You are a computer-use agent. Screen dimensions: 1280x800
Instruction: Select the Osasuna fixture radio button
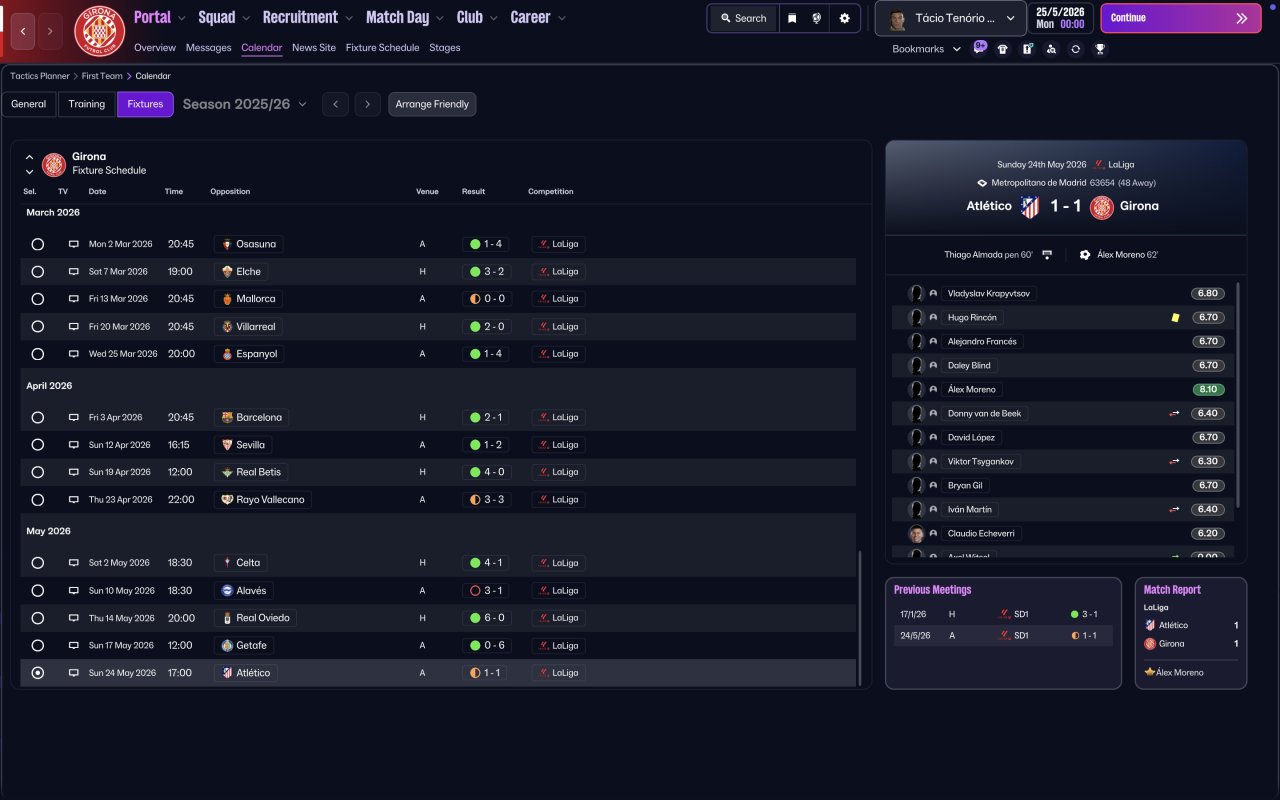coord(38,244)
